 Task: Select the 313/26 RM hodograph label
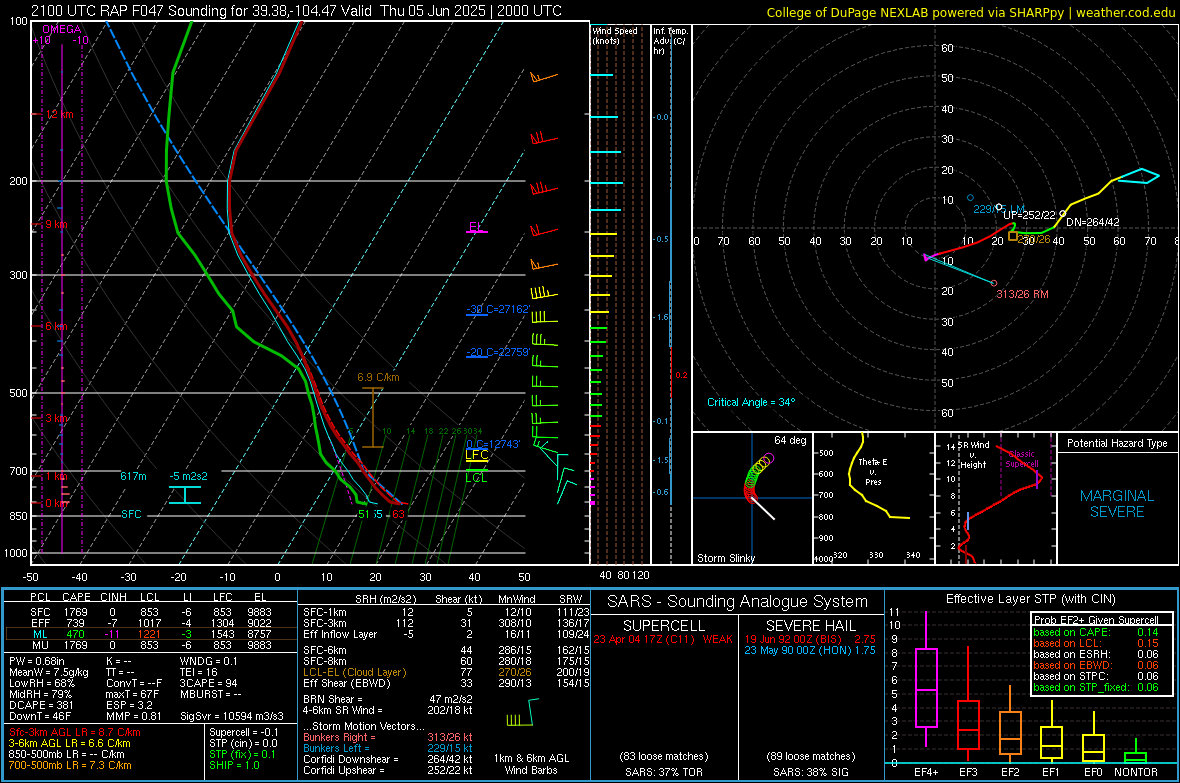1022,294
